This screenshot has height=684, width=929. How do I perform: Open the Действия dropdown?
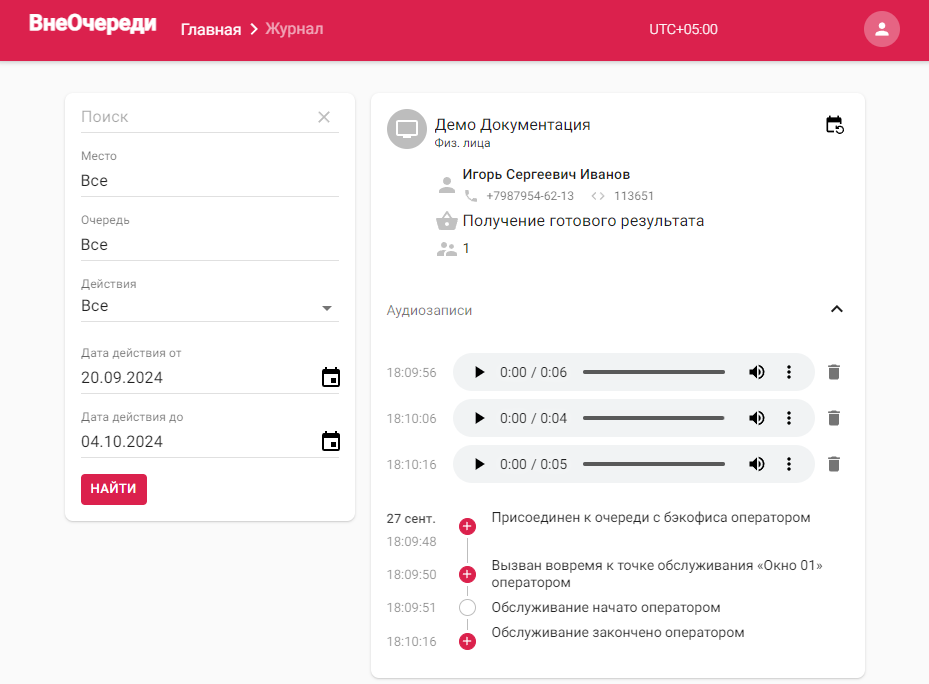tap(210, 306)
